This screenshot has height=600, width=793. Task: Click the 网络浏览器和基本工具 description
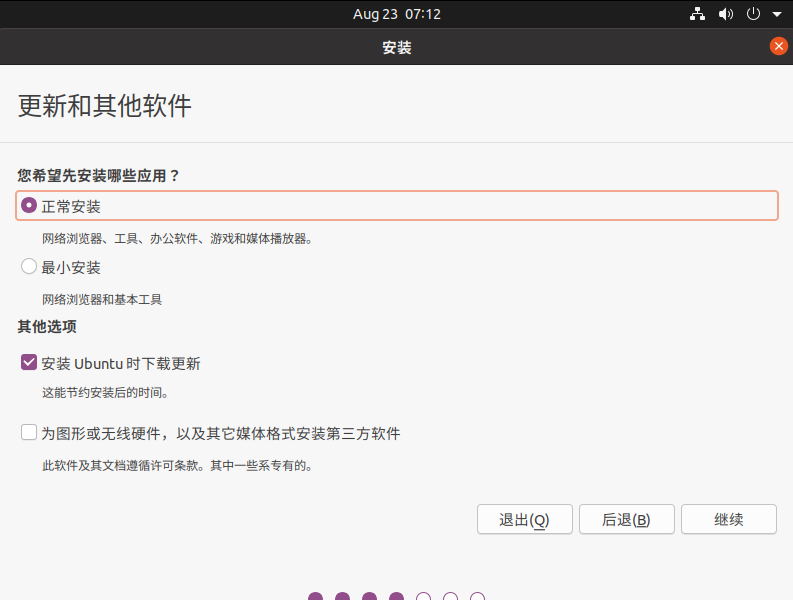102,299
